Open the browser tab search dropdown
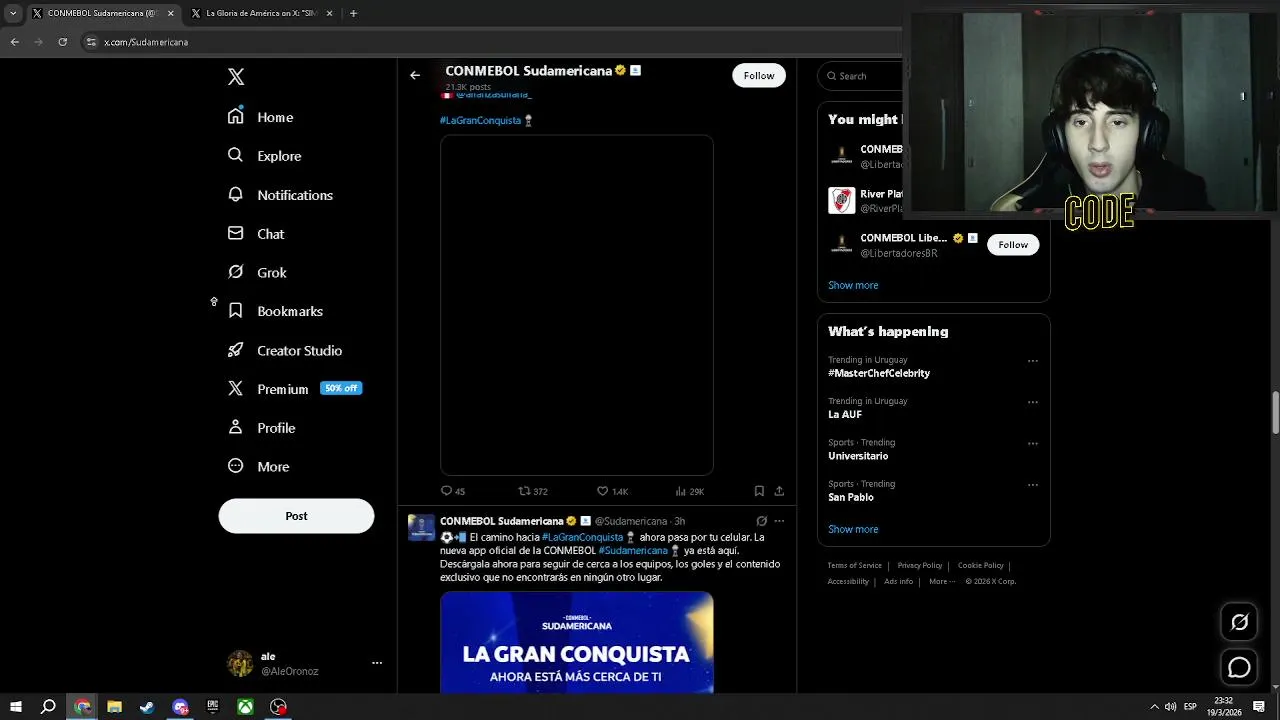The height and width of the screenshot is (720, 1280). pos(12,13)
